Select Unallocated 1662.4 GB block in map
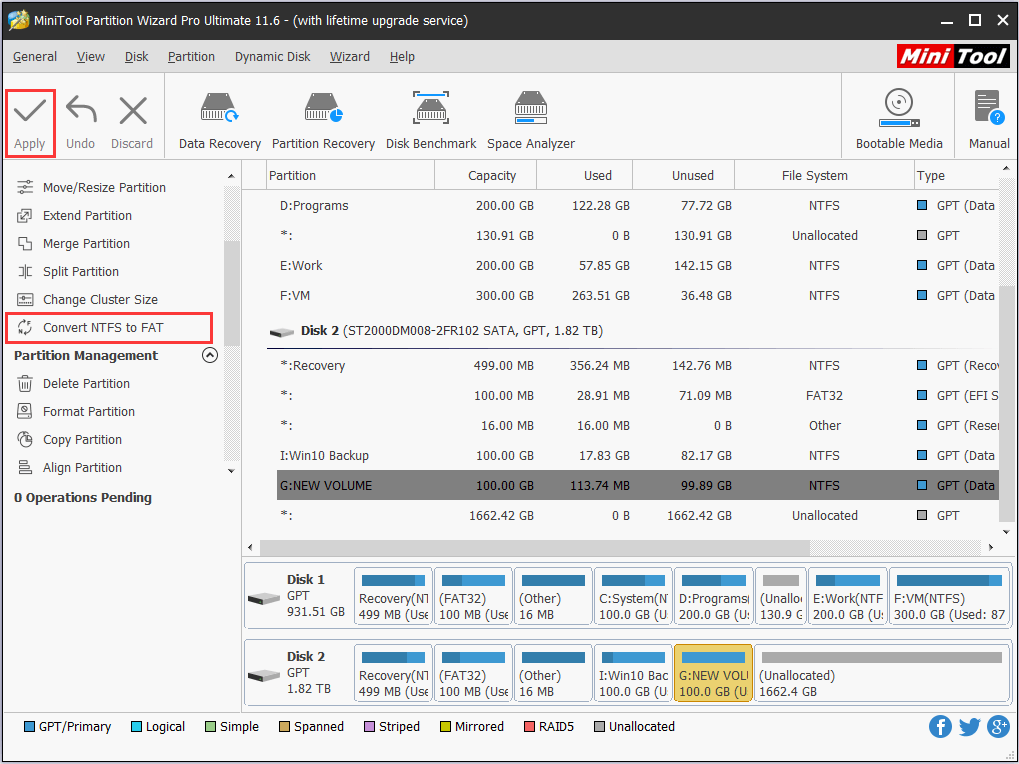Image resolution: width=1019 pixels, height=764 pixels. coord(881,673)
